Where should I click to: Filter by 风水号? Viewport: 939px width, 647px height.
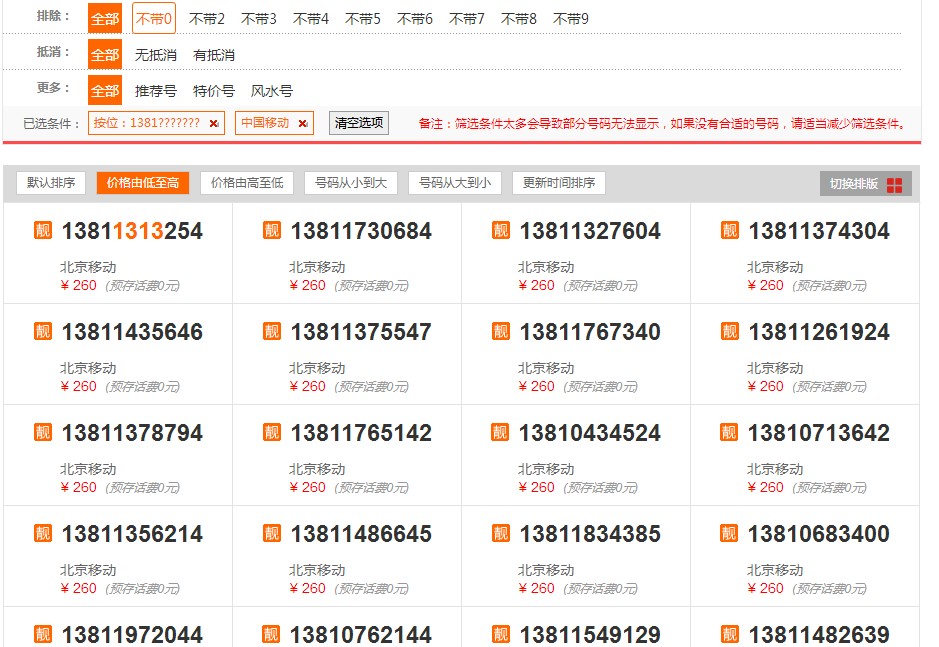click(272, 91)
